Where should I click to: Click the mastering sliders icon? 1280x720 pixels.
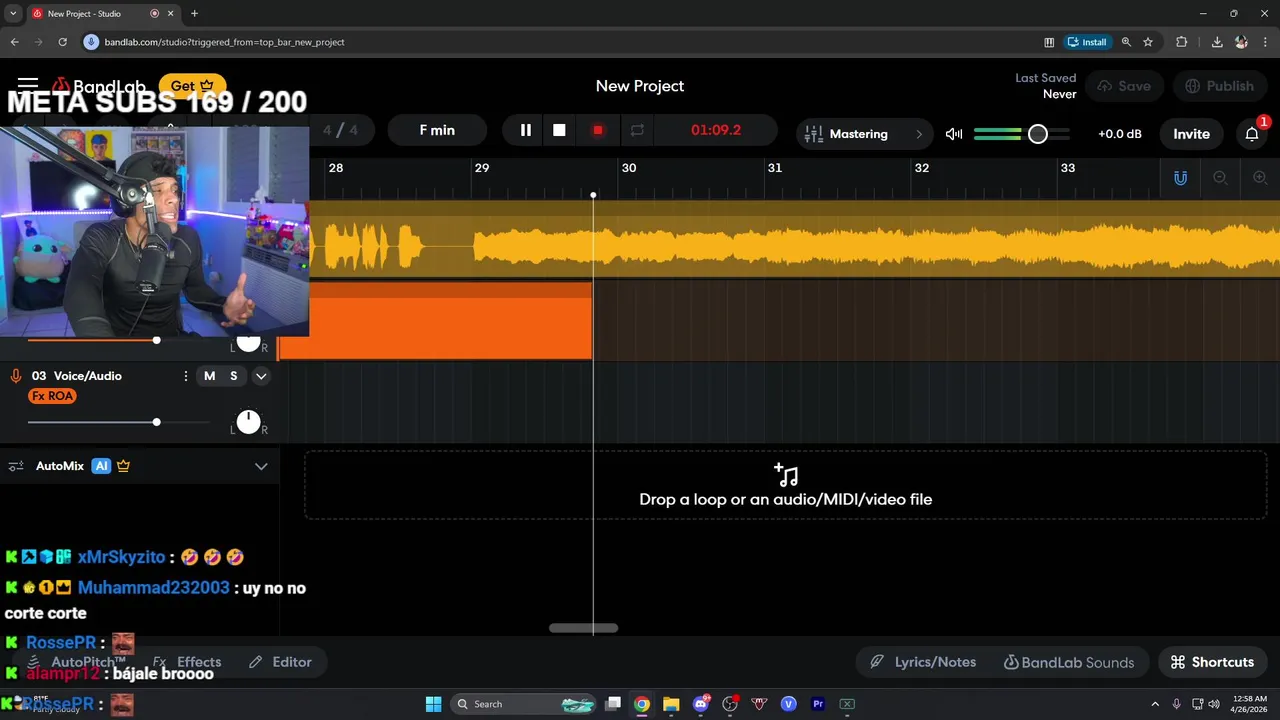tap(814, 134)
